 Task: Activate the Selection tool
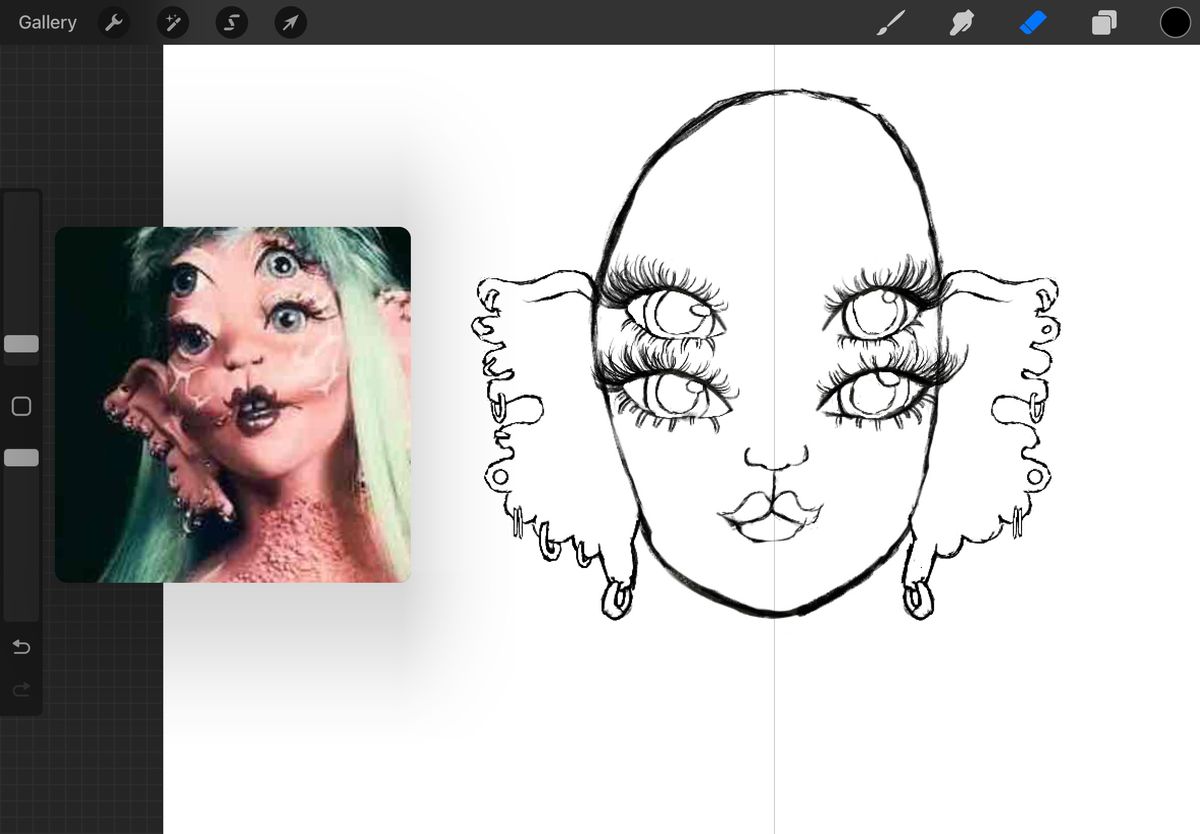coord(231,22)
